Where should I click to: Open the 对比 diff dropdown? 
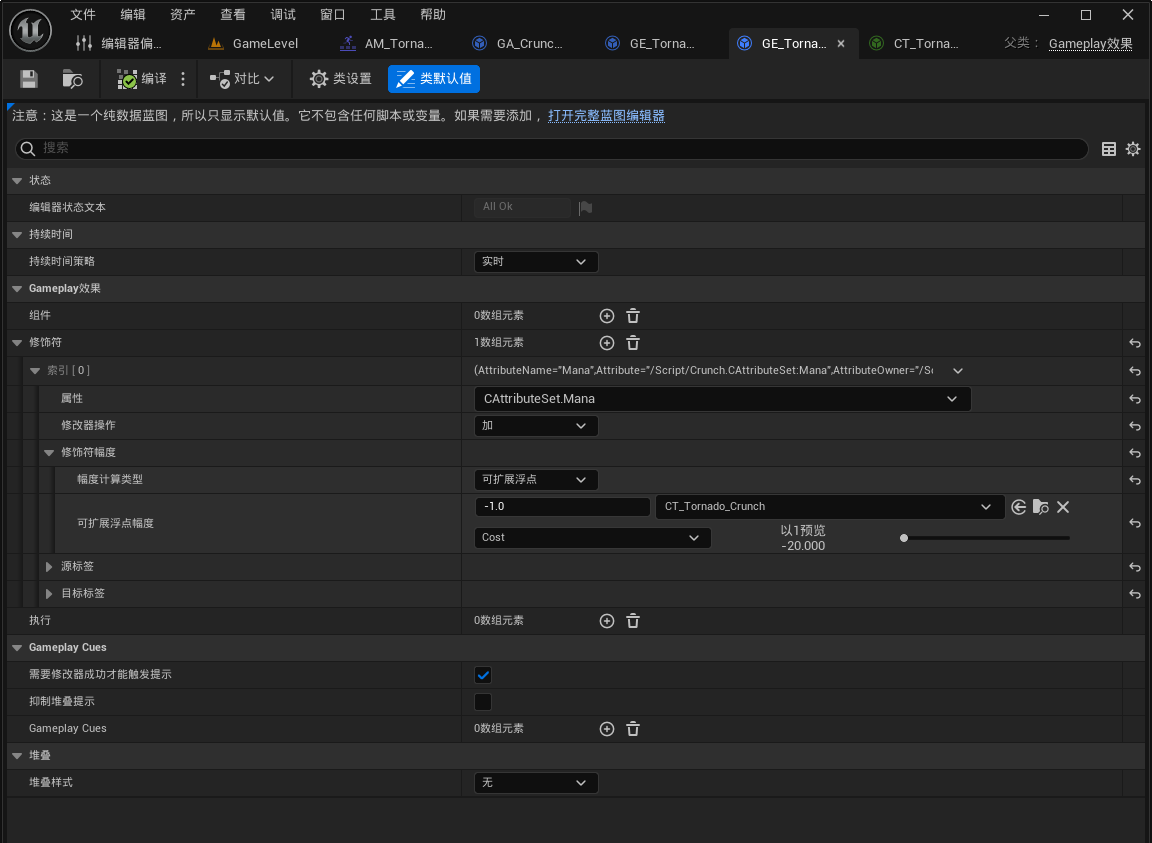coord(242,79)
